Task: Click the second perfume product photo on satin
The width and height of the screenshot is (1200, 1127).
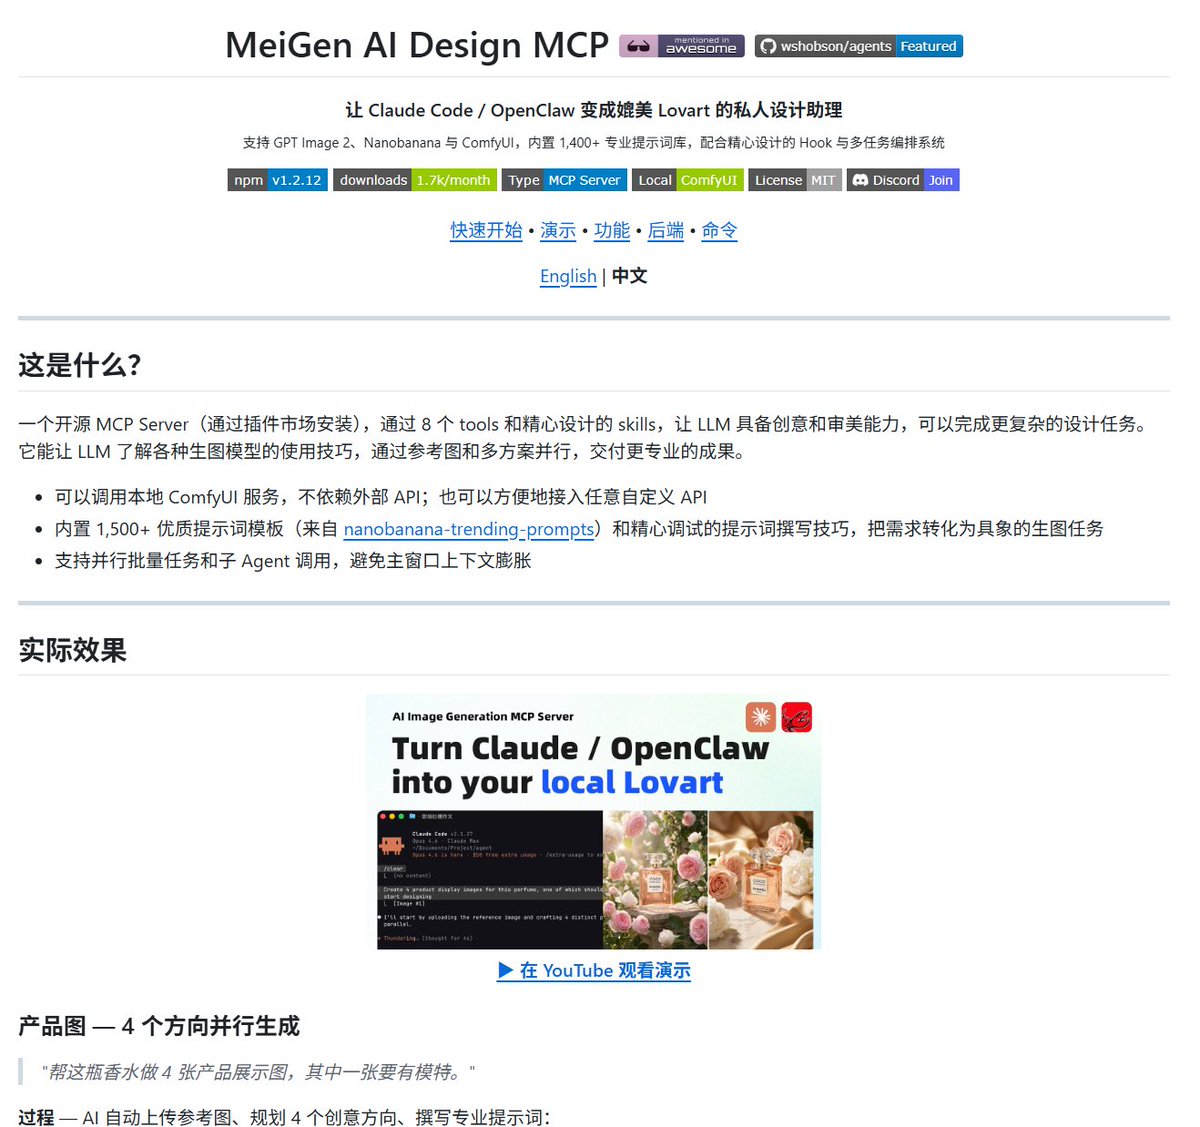Action: coord(761,880)
